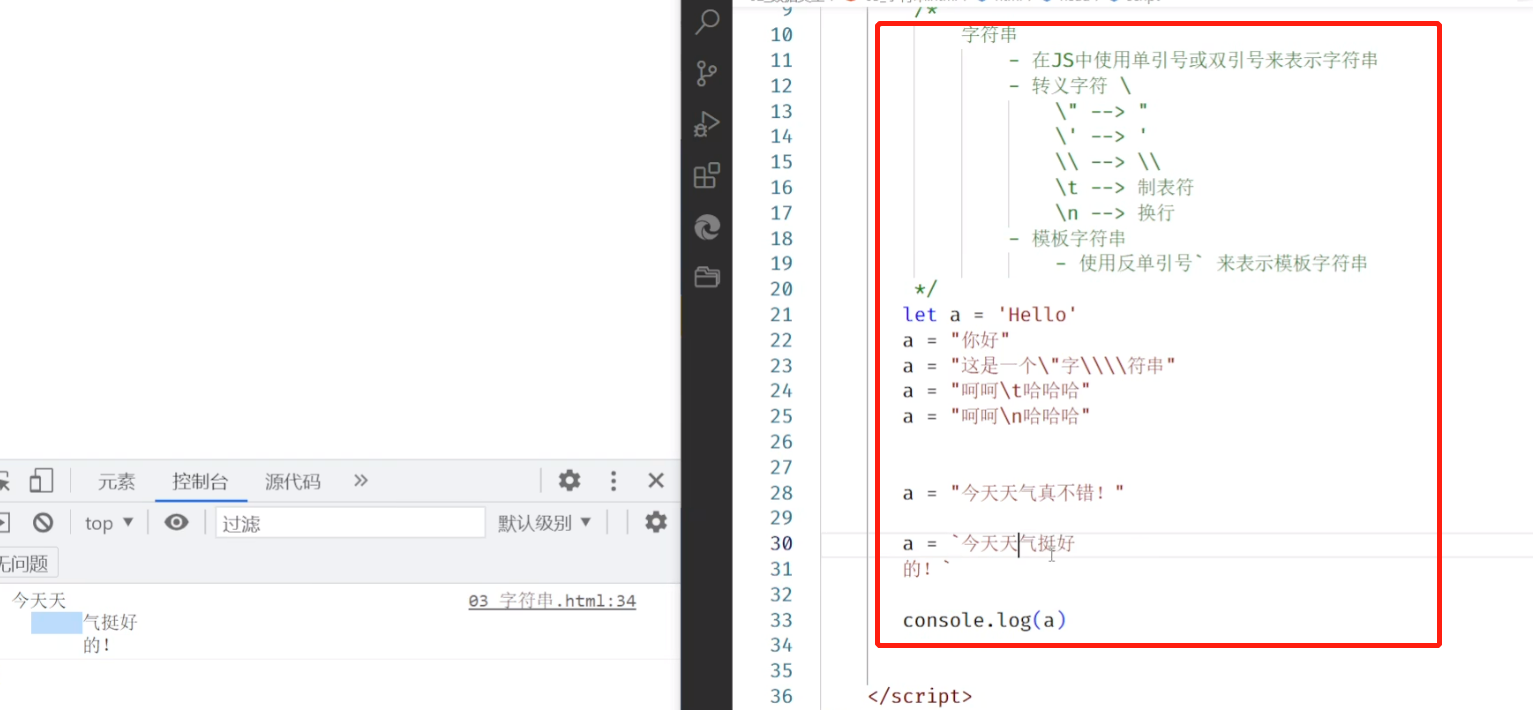Image resolution: width=1533 pixels, height=710 pixels.
Task: Show more DevTools tabs chevron
Action: [361, 481]
